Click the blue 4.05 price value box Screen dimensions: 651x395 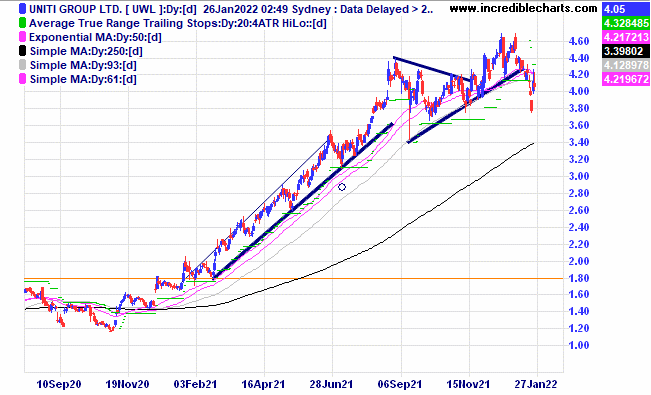point(625,9)
